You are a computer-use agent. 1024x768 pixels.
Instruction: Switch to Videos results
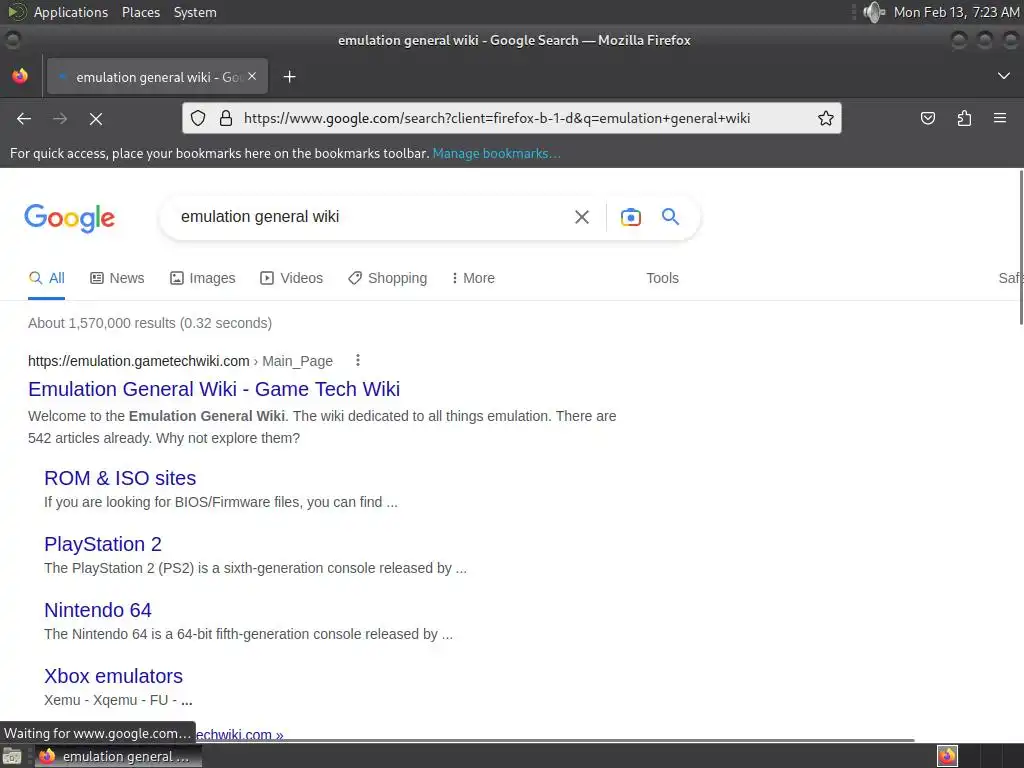click(x=291, y=278)
